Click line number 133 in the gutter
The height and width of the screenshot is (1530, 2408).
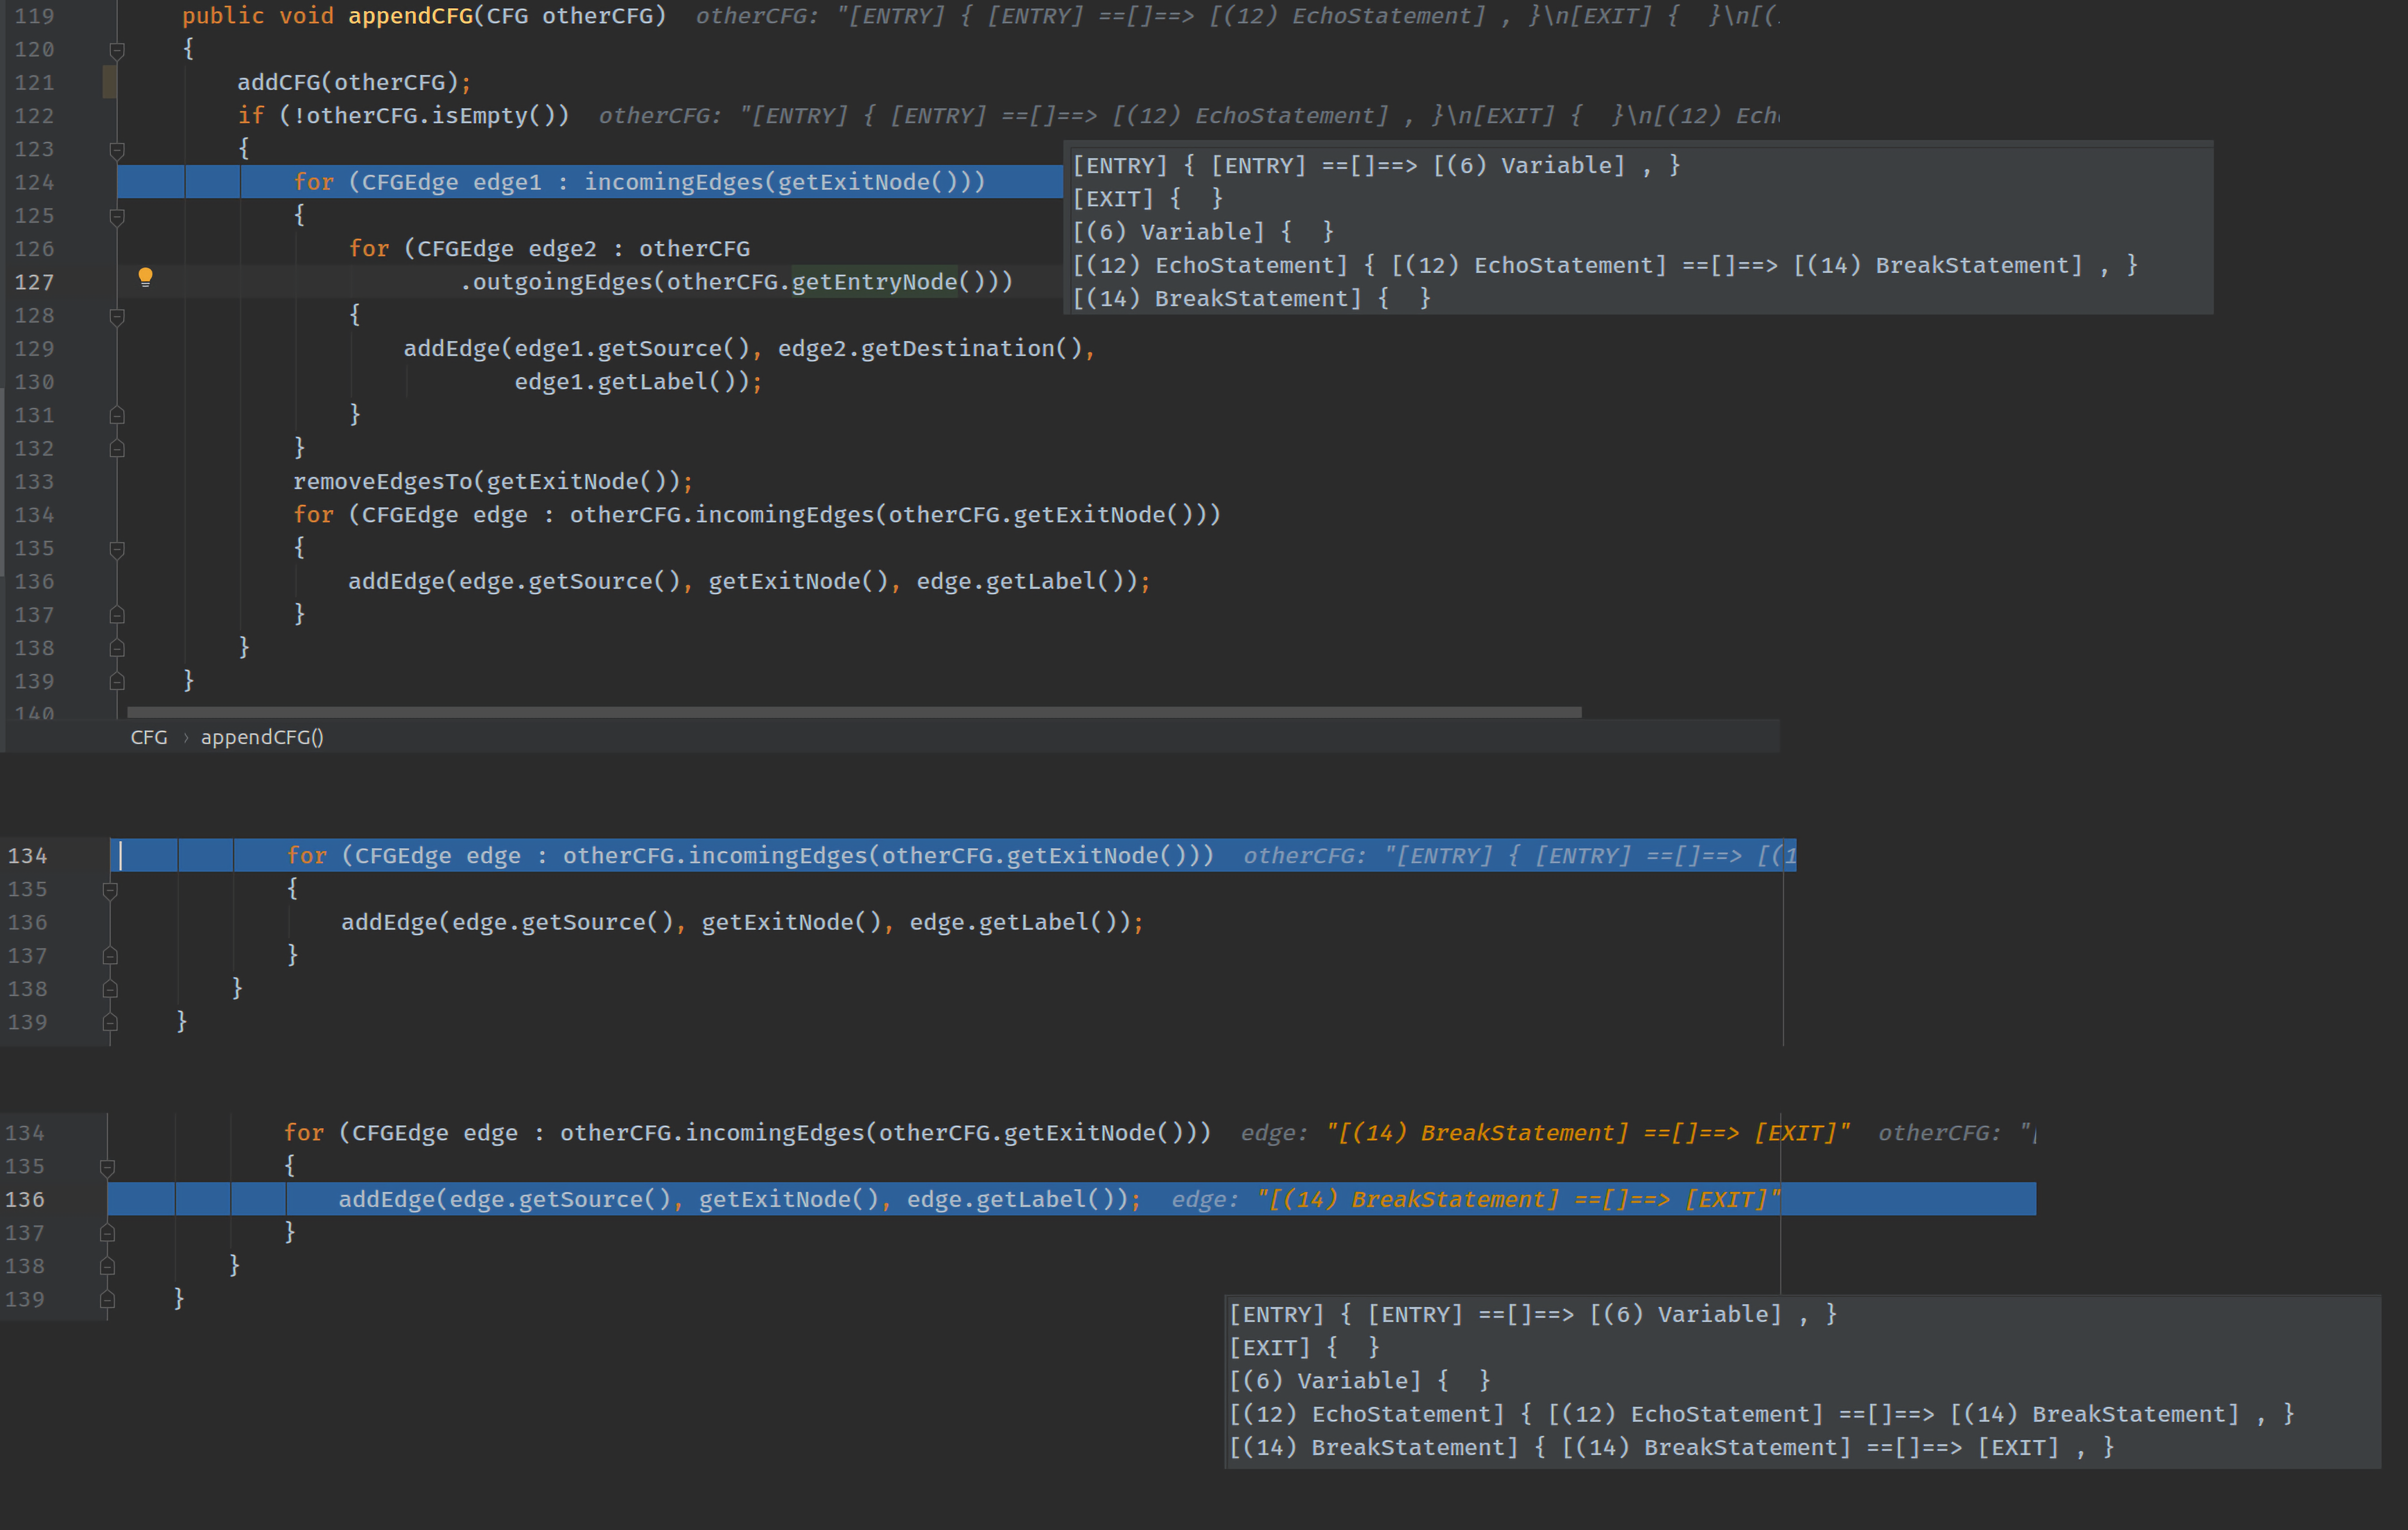pyautogui.click(x=34, y=482)
